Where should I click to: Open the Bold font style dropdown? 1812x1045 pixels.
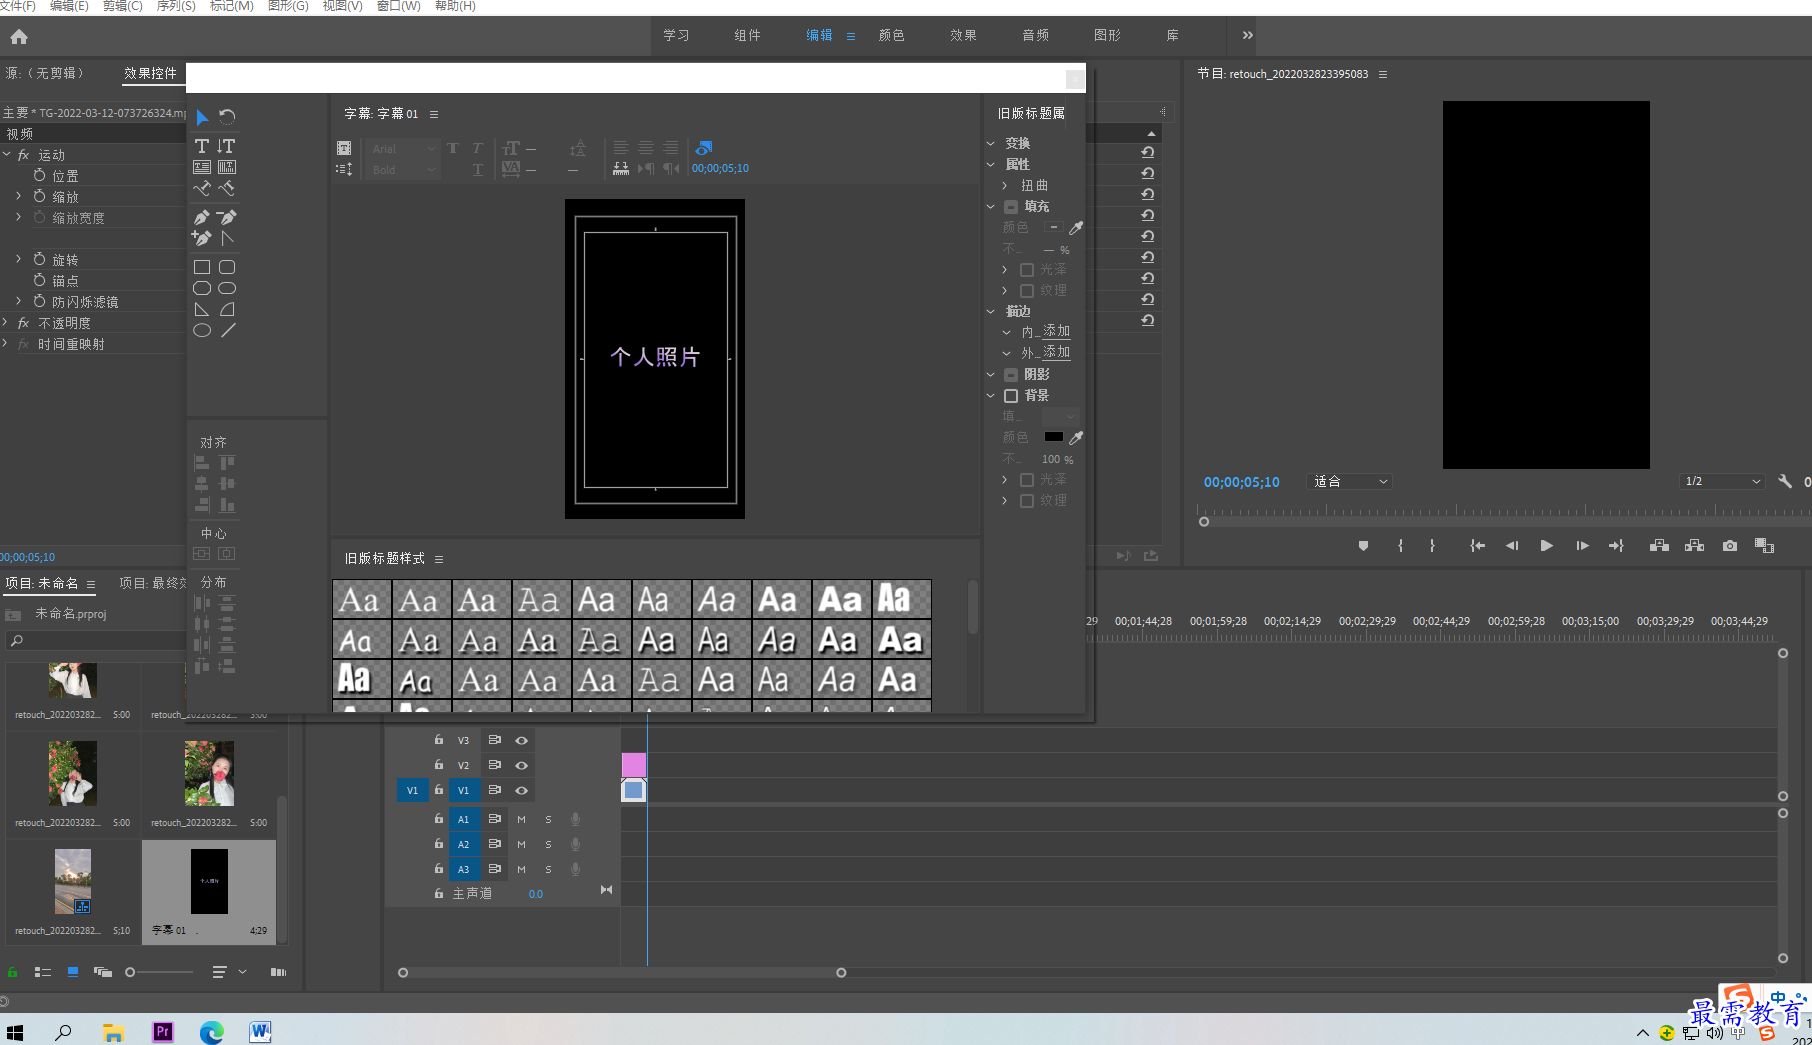pos(403,170)
